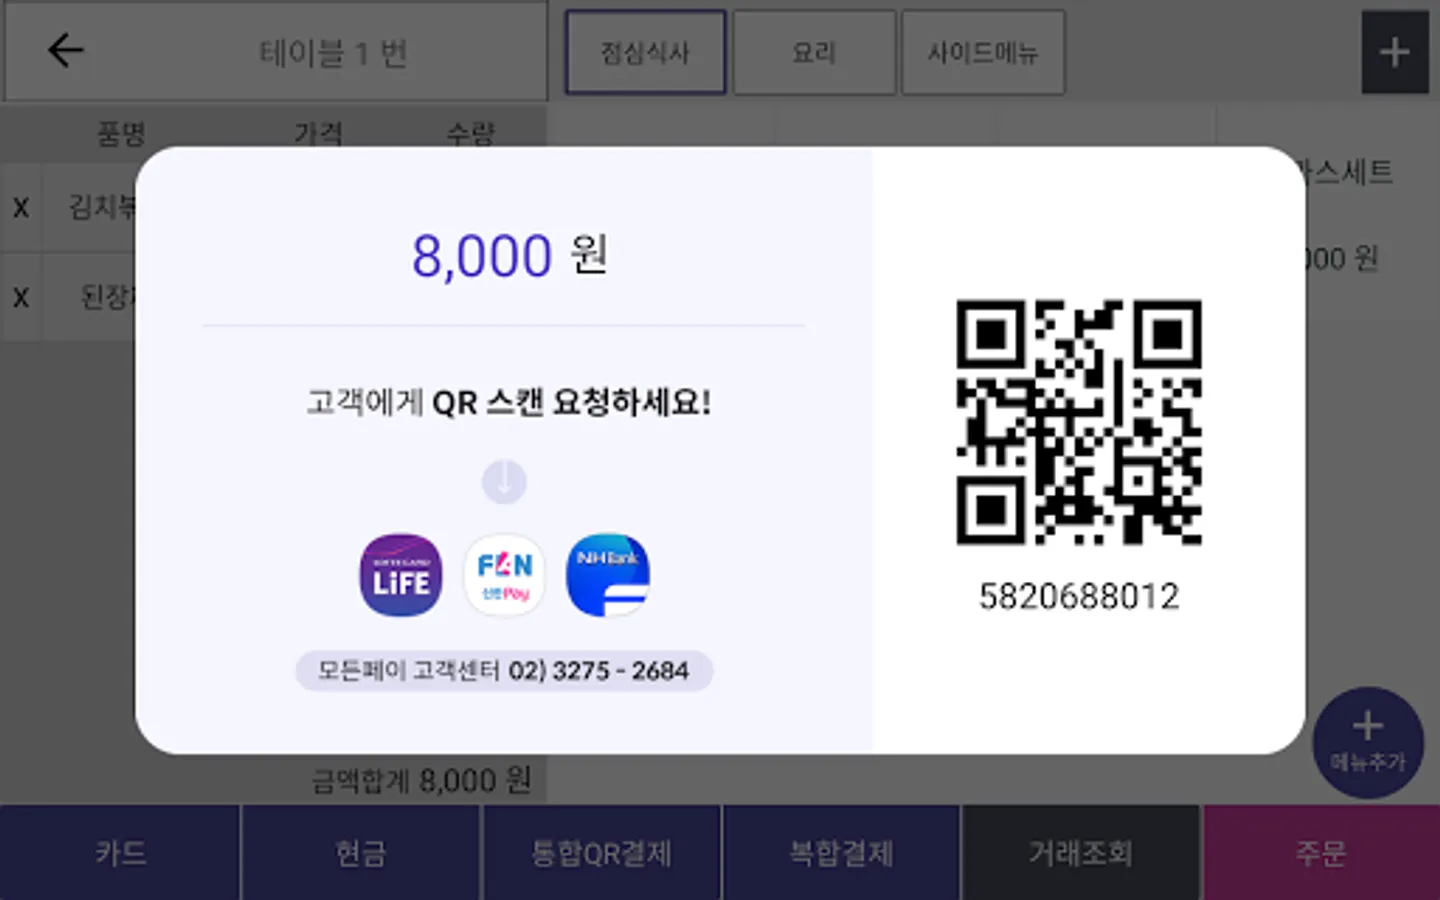Choose 복합결제 payment button
1440x900 pixels.
(x=841, y=853)
